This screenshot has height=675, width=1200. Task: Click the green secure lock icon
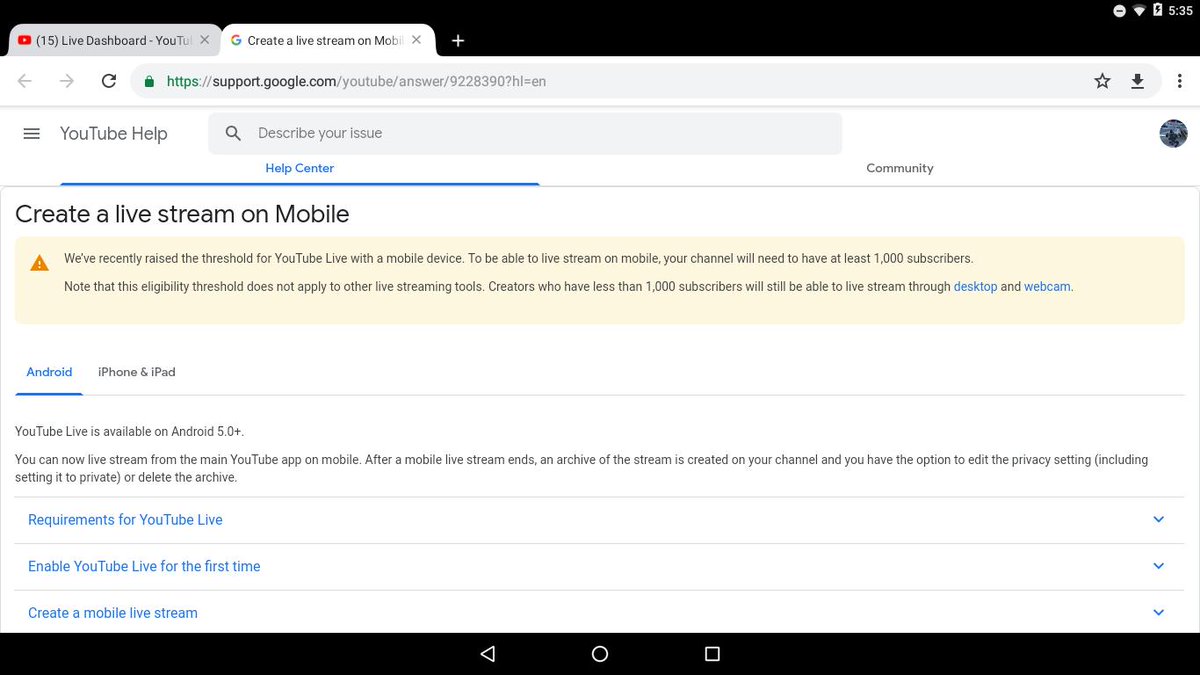coord(150,82)
